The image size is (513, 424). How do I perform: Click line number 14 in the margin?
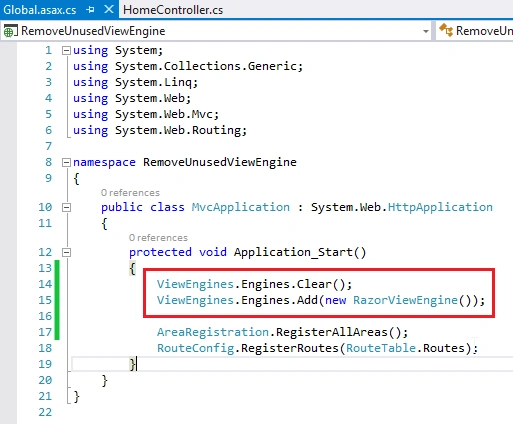(45, 284)
